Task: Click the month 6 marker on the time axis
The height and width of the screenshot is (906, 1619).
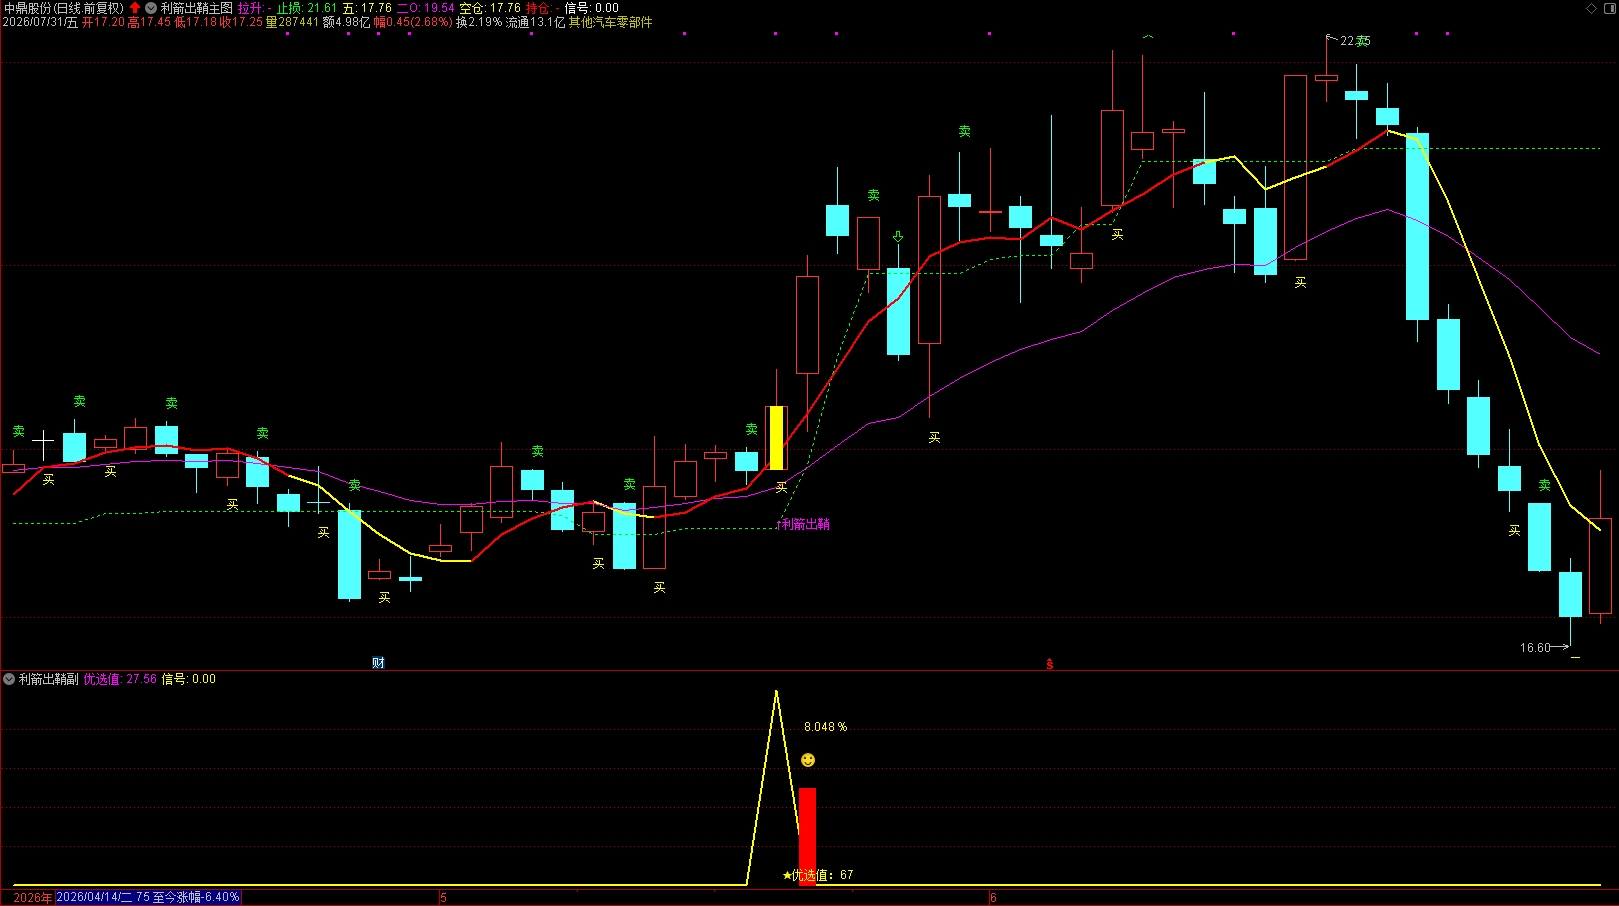Action: point(993,897)
